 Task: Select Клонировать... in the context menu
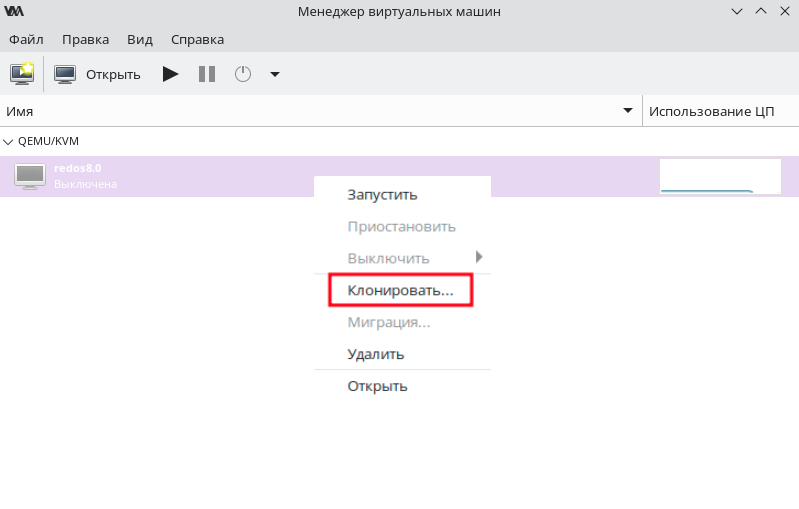click(401, 290)
